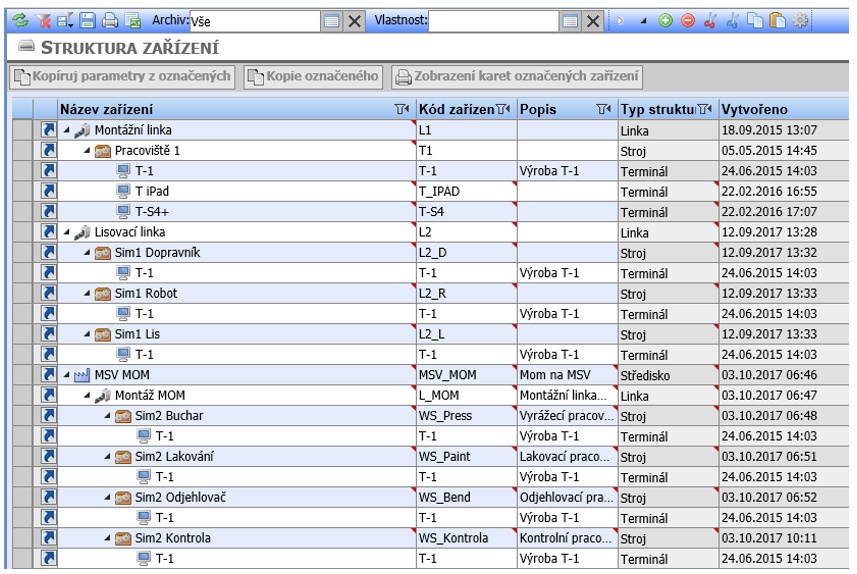Click the green refresh arrows icon

[x=20, y=21]
